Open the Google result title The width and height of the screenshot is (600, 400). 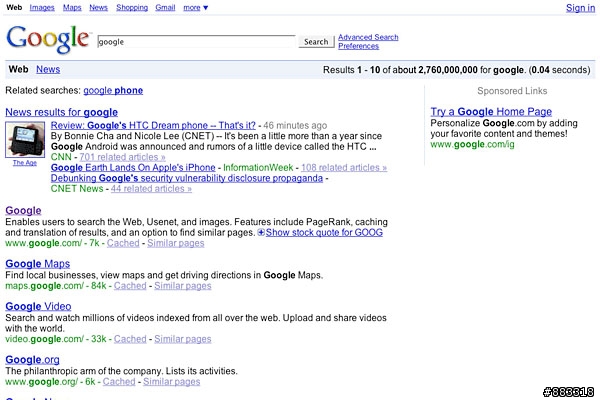(x=23, y=211)
